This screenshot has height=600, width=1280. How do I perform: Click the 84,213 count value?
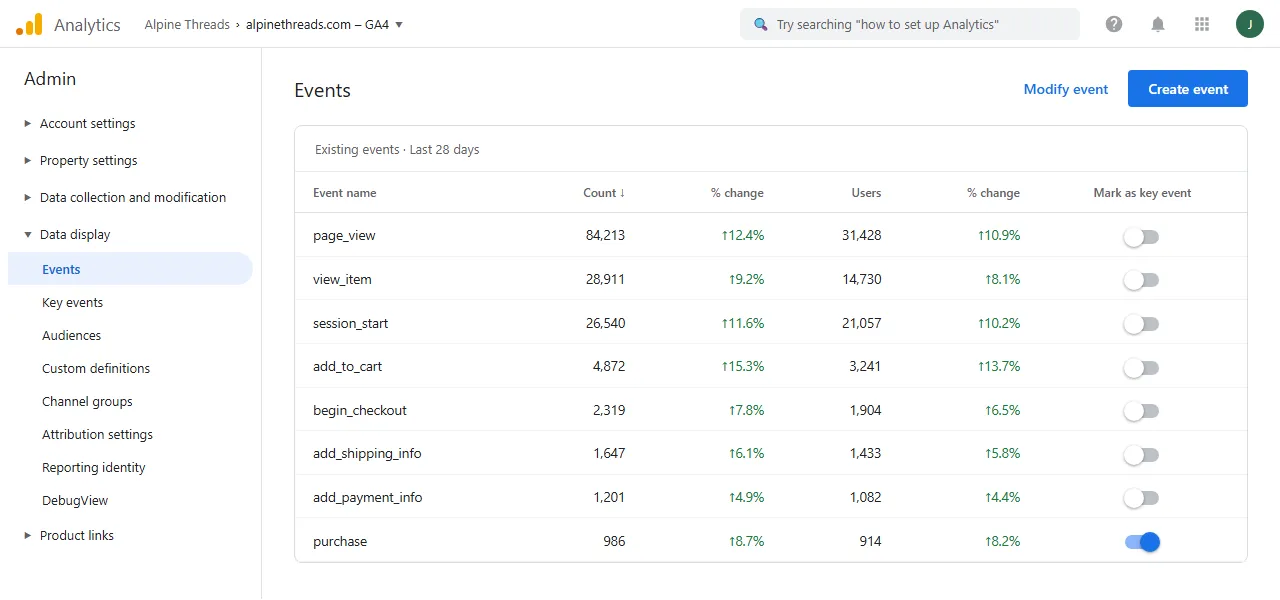pyautogui.click(x=605, y=236)
